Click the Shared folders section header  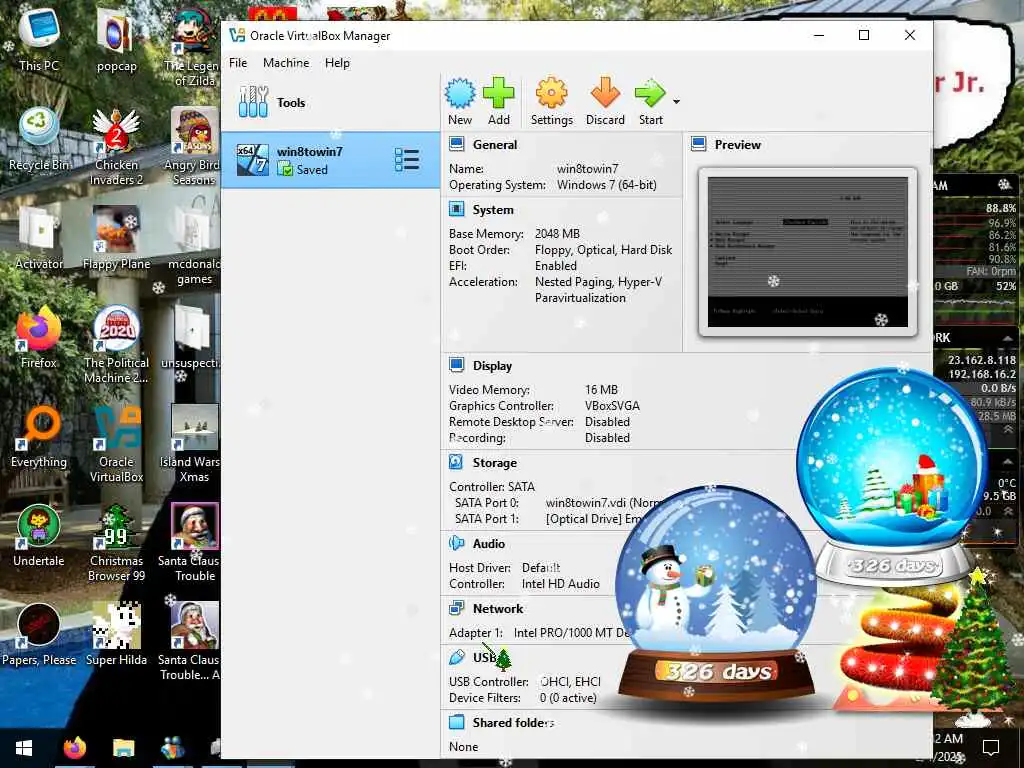tap(513, 723)
